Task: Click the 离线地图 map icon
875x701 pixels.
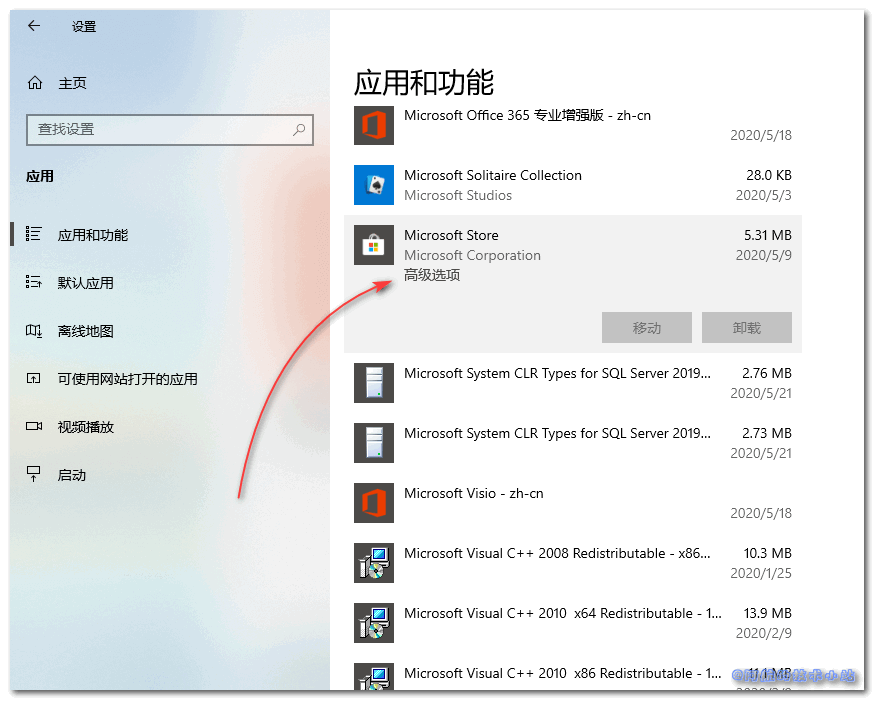Action: (34, 331)
